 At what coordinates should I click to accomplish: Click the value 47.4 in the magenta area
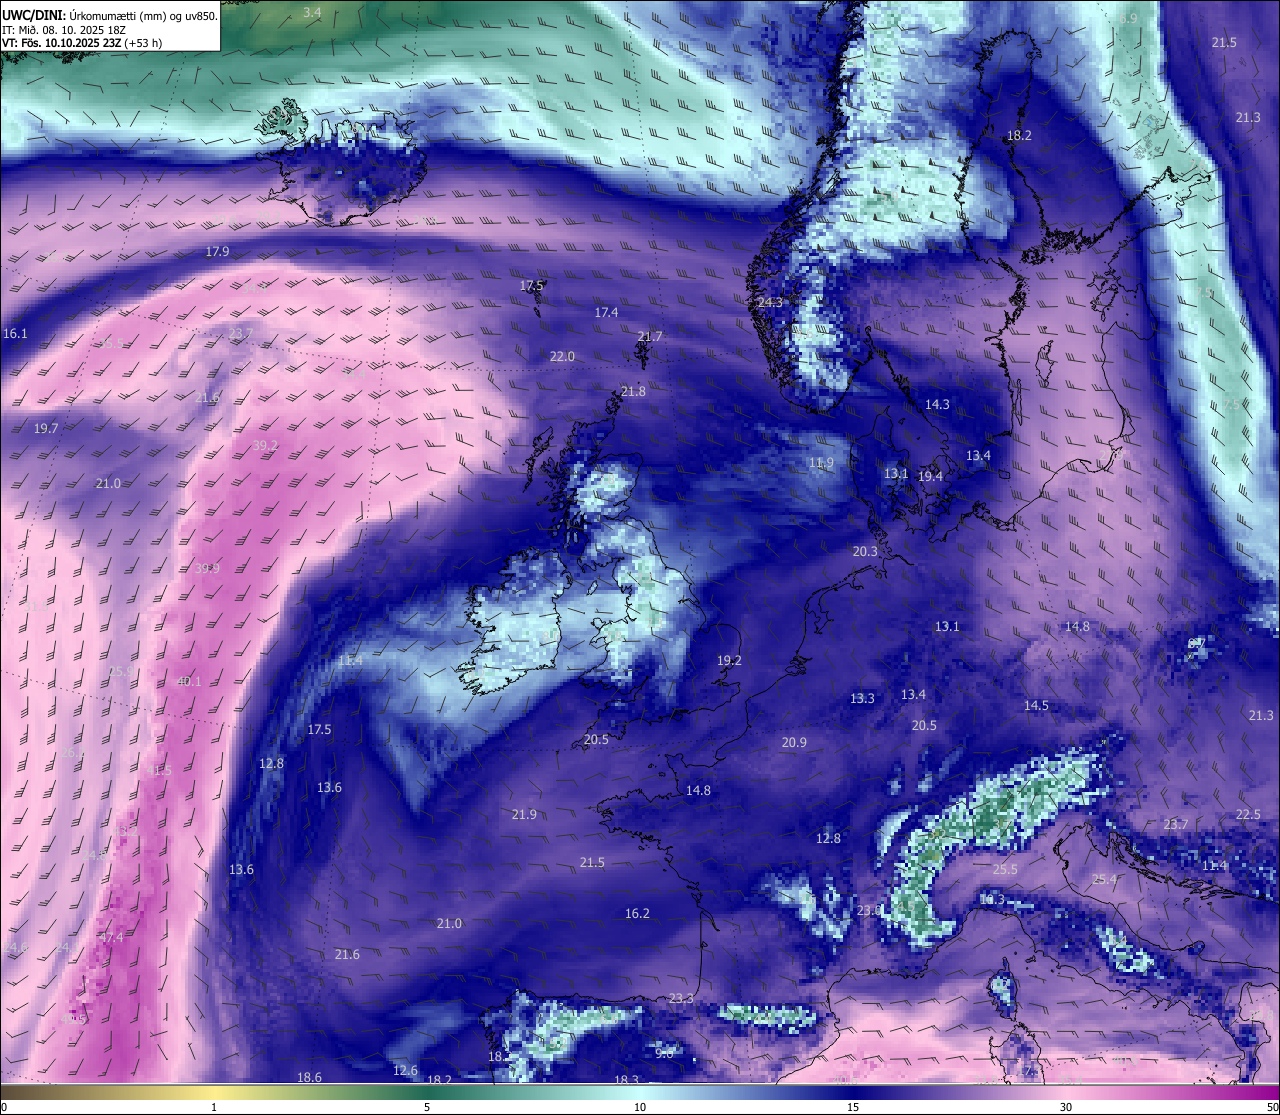coord(111,937)
